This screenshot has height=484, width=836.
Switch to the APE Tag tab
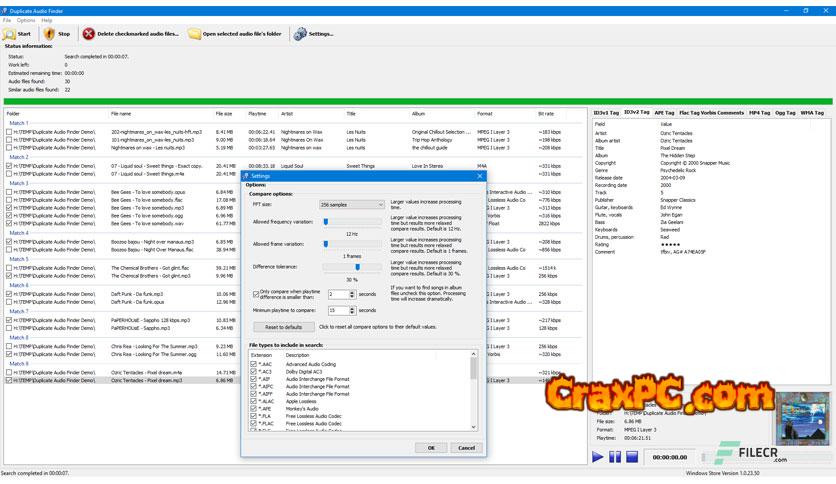click(664, 113)
